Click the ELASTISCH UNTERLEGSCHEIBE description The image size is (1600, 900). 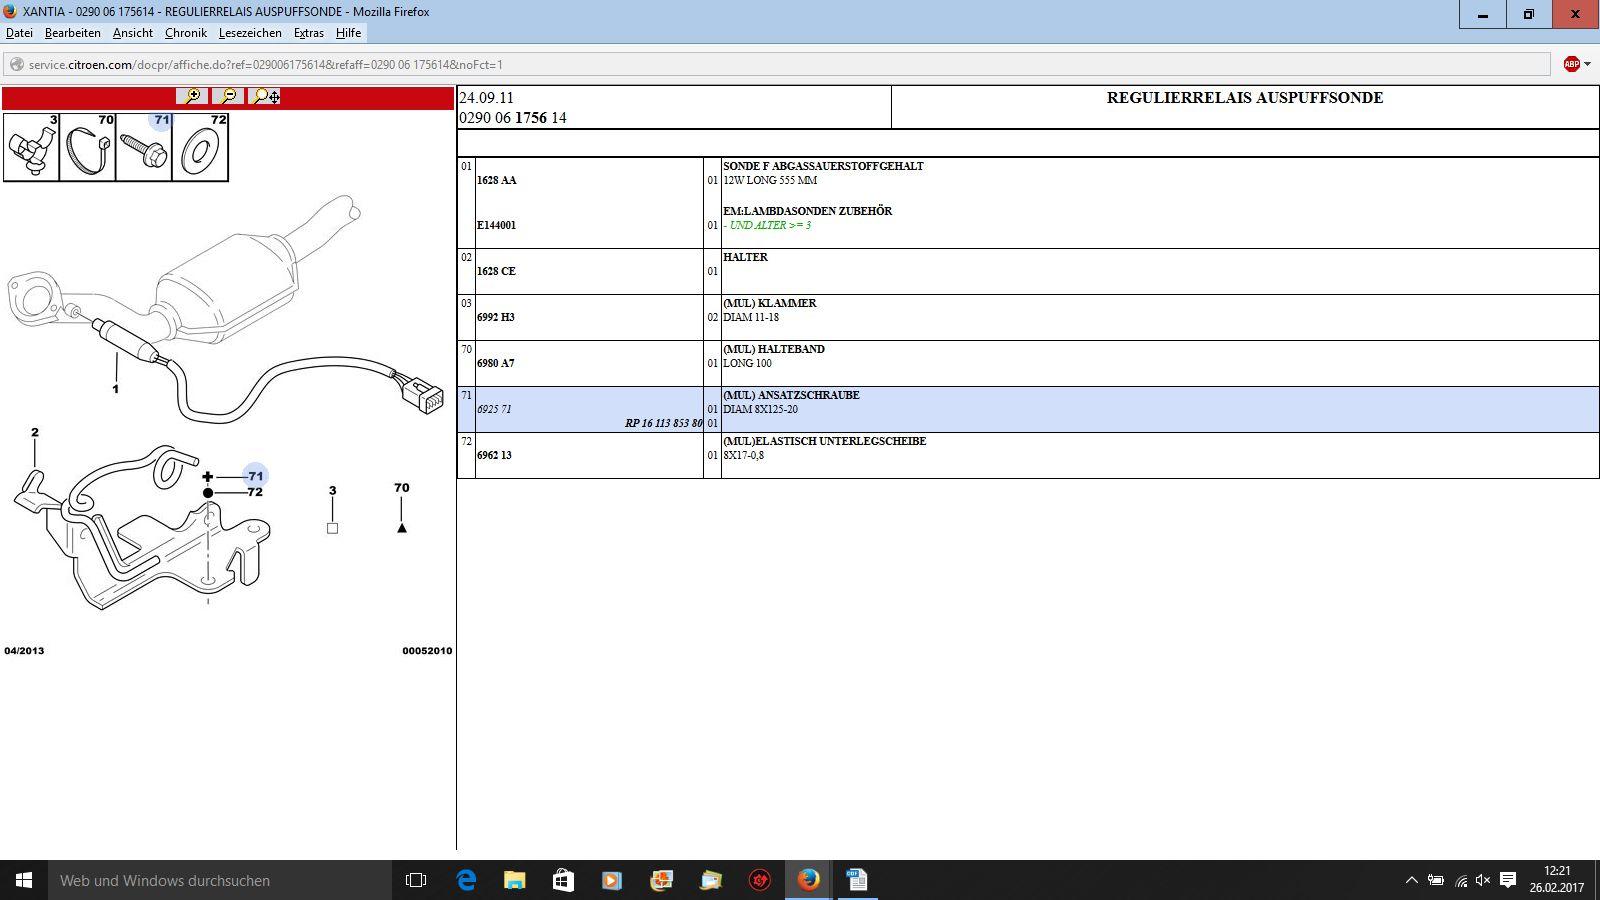point(825,441)
